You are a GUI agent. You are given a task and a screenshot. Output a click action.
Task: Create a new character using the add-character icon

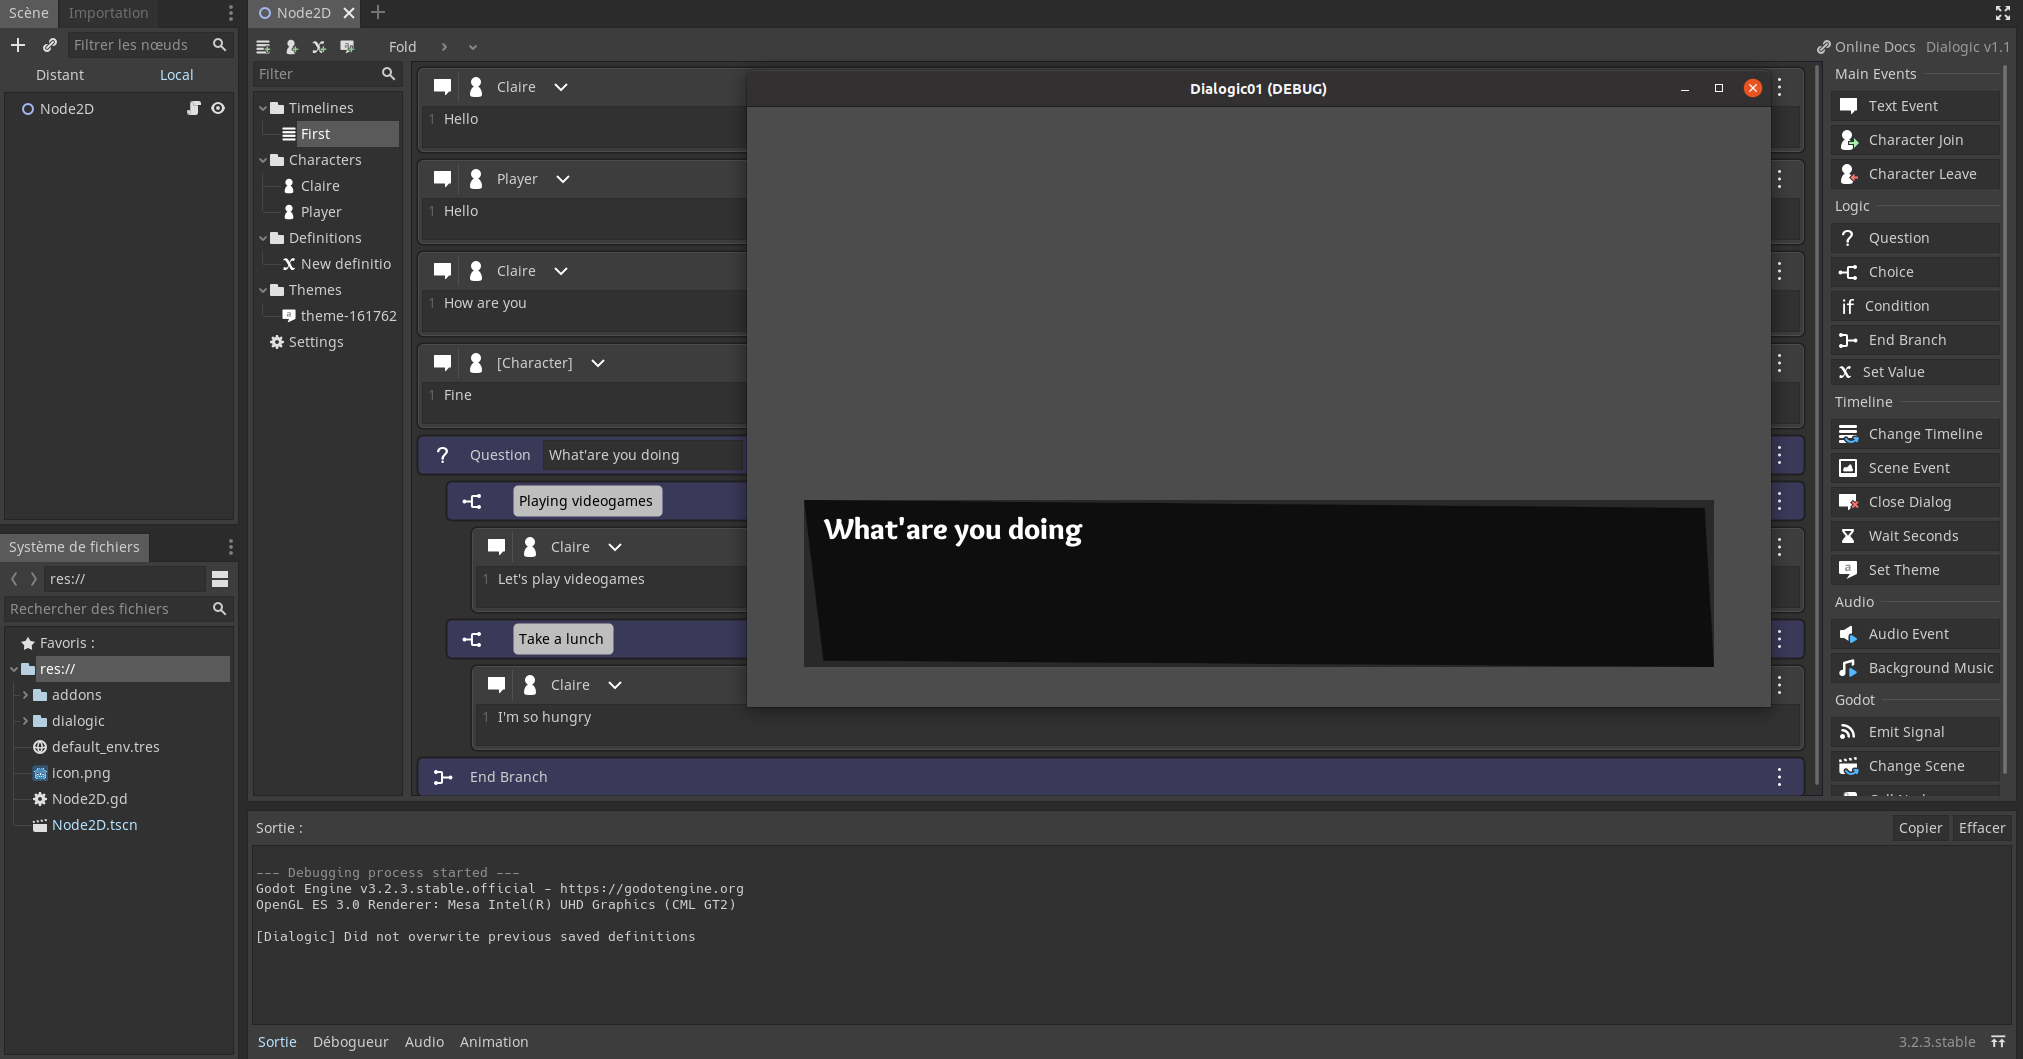tap(291, 46)
